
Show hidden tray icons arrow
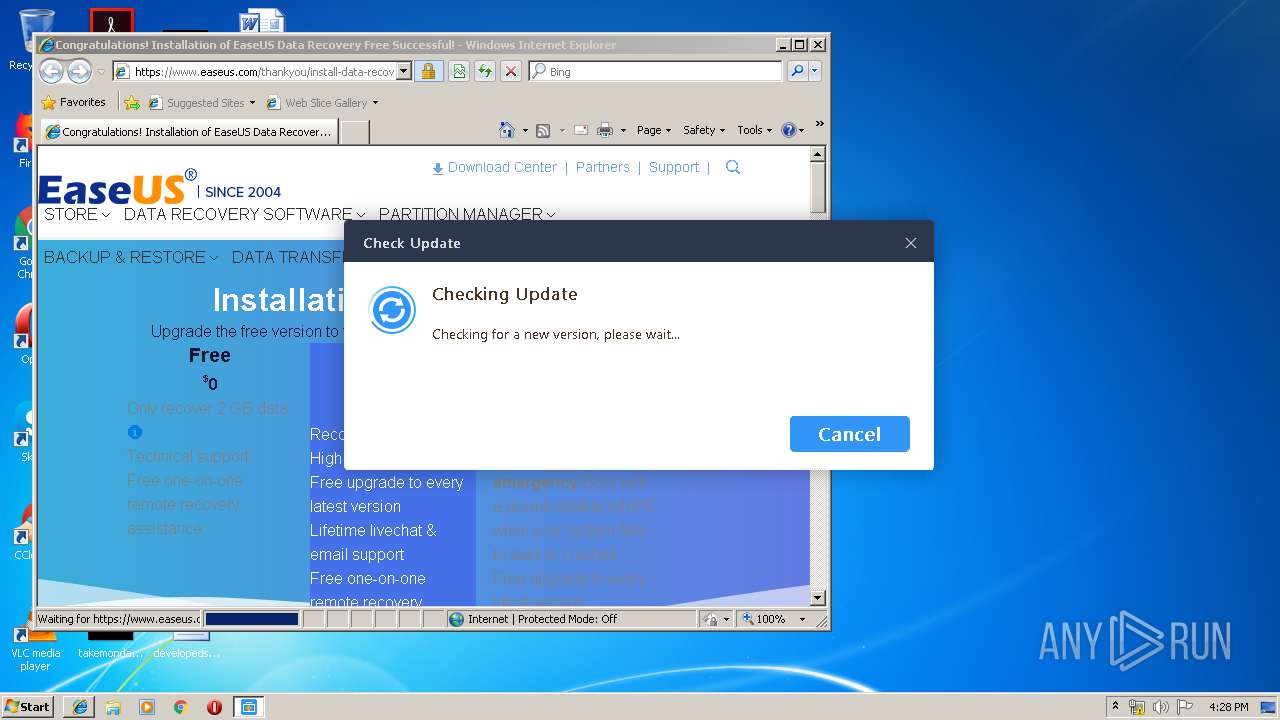click(1115, 706)
